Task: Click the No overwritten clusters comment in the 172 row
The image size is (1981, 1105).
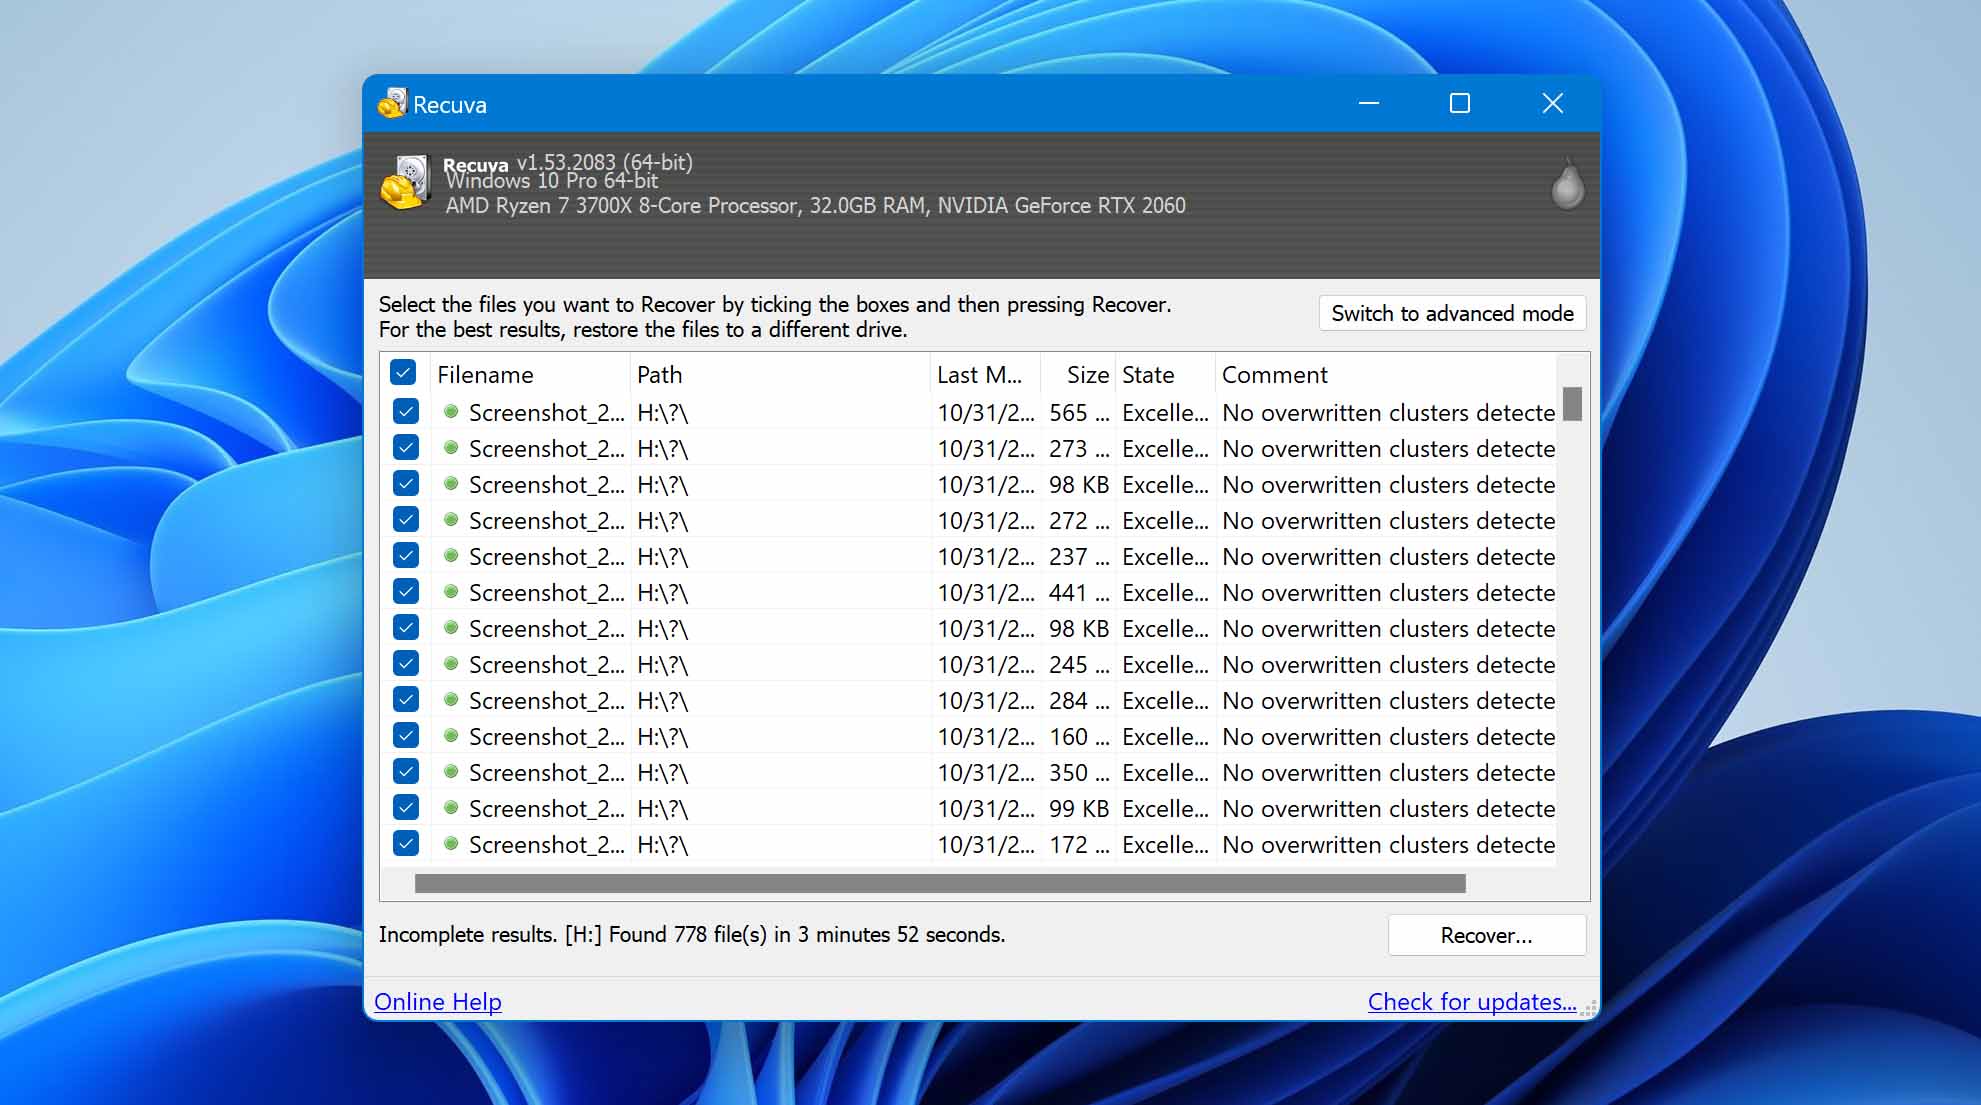Action: 1388,845
